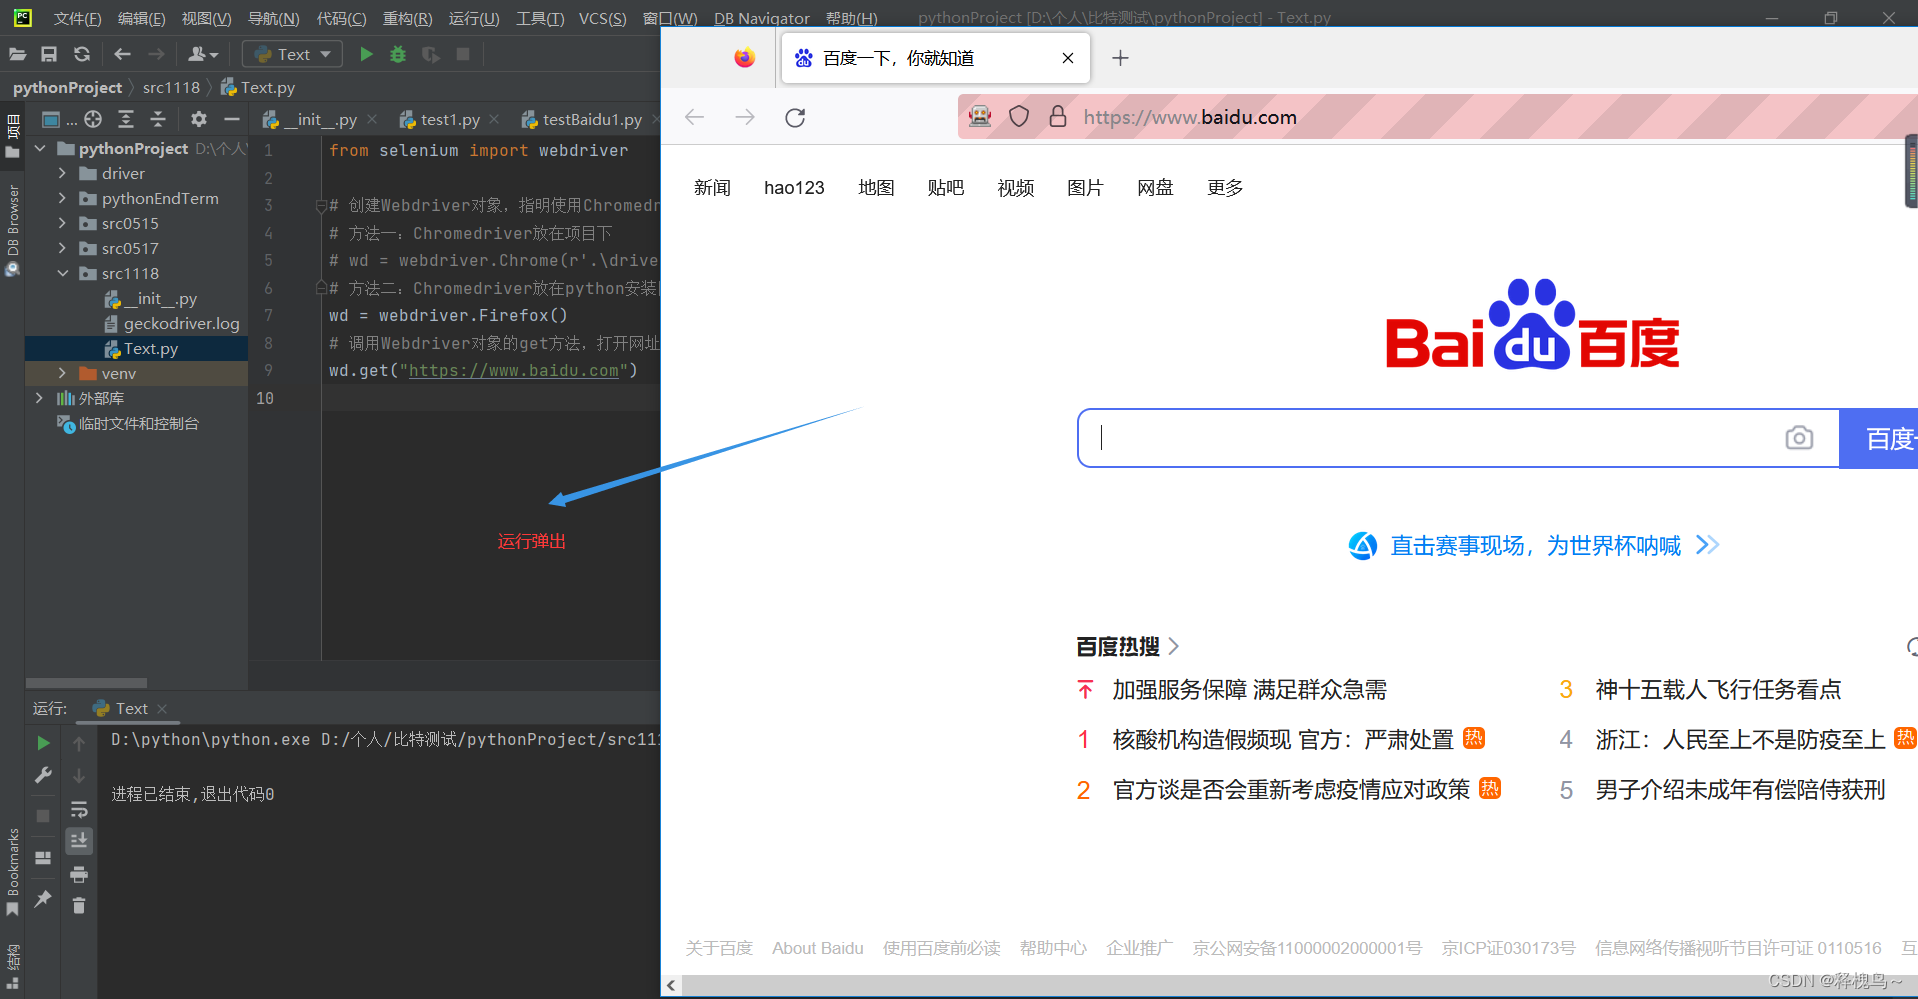
Task: Open the Bookmarks side tool window
Action: 12,870
